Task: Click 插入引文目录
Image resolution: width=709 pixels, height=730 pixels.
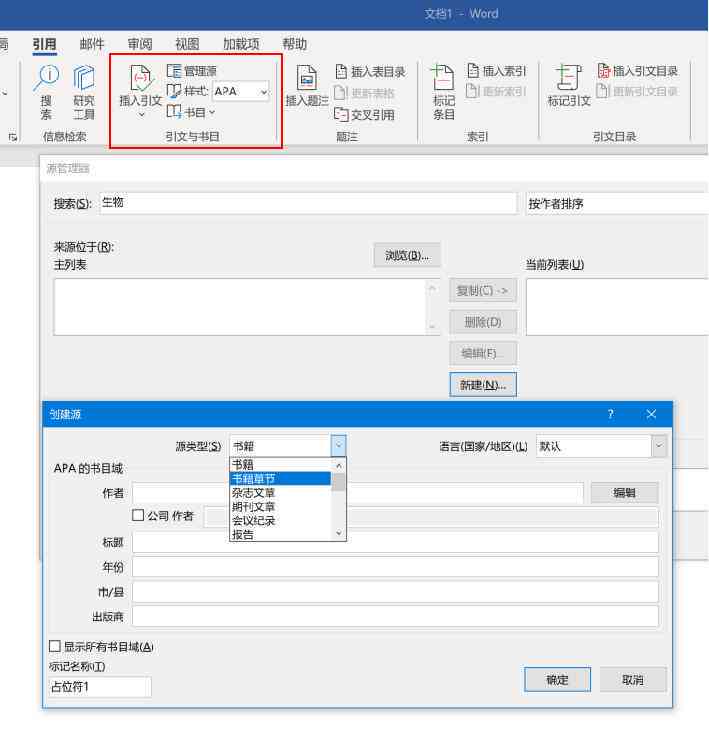Action: [x=637, y=71]
